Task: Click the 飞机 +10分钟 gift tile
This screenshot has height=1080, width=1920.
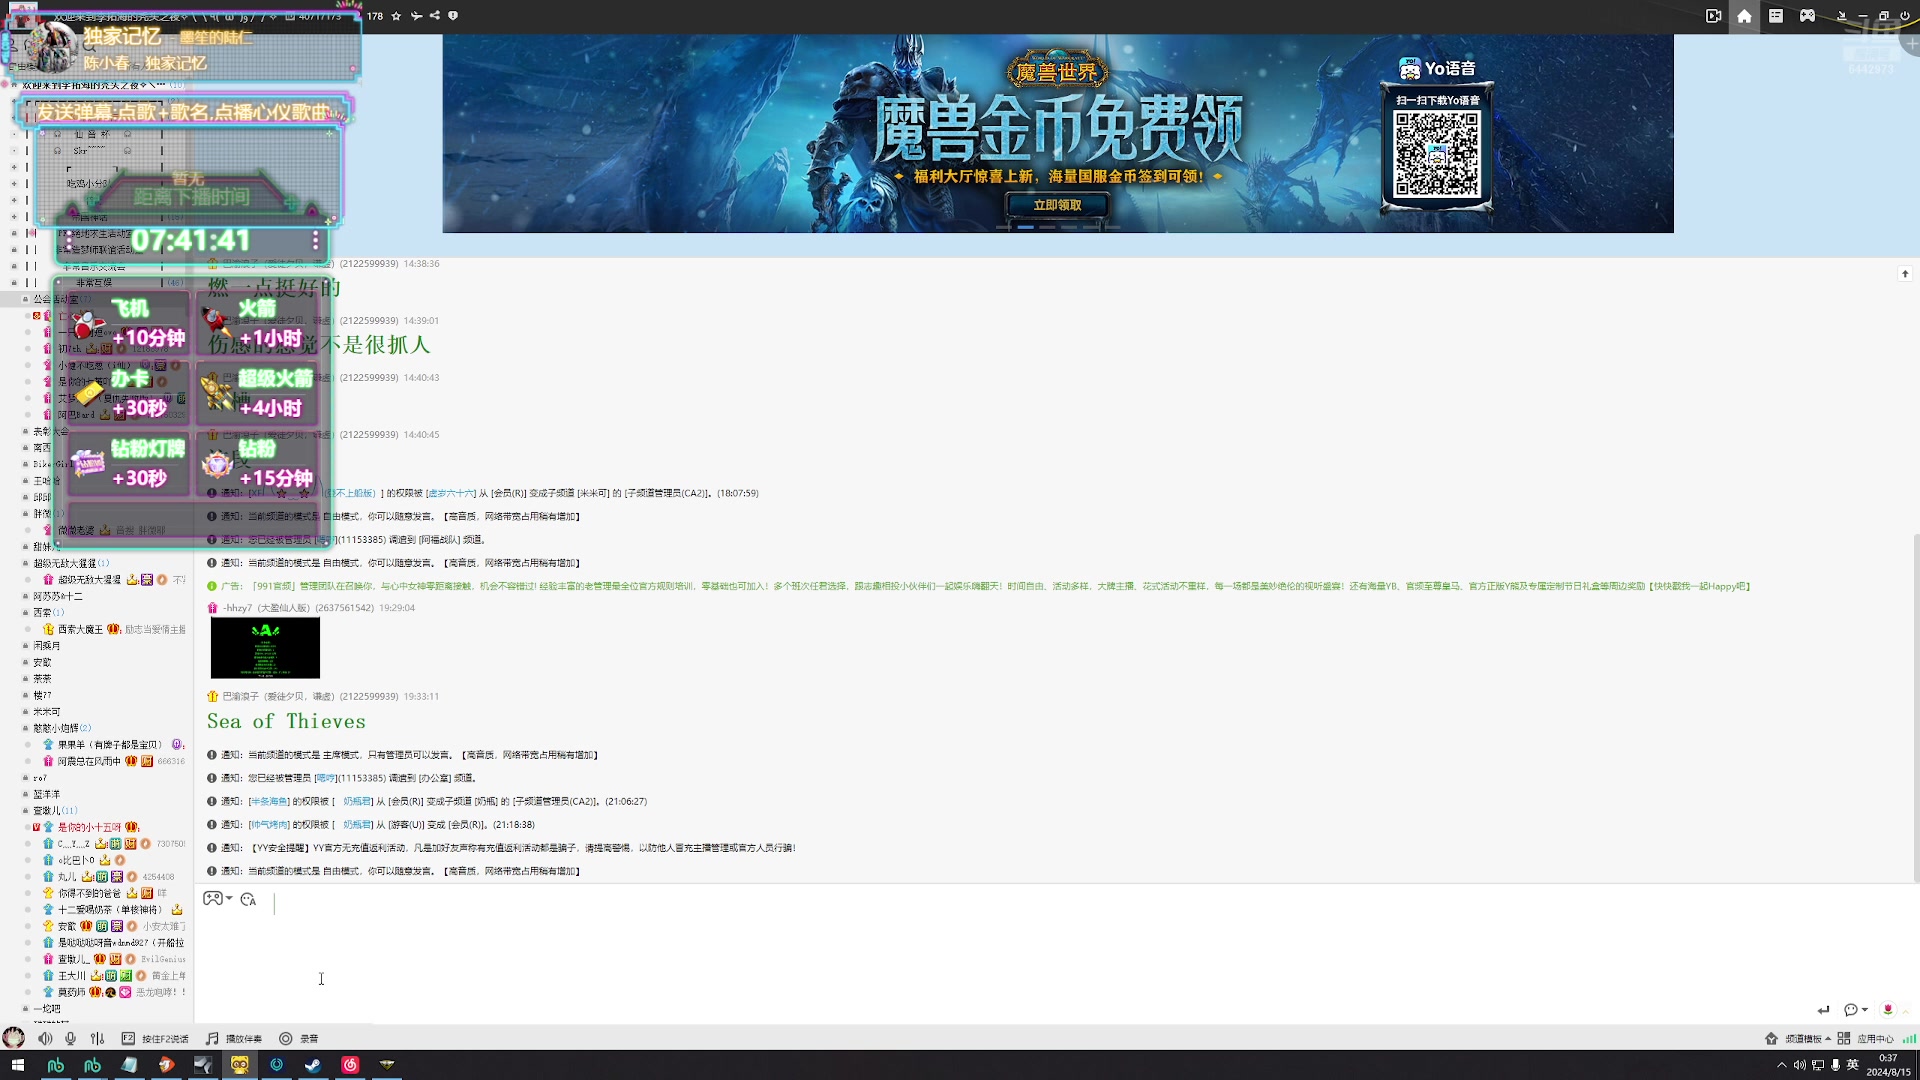Action: (x=128, y=323)
